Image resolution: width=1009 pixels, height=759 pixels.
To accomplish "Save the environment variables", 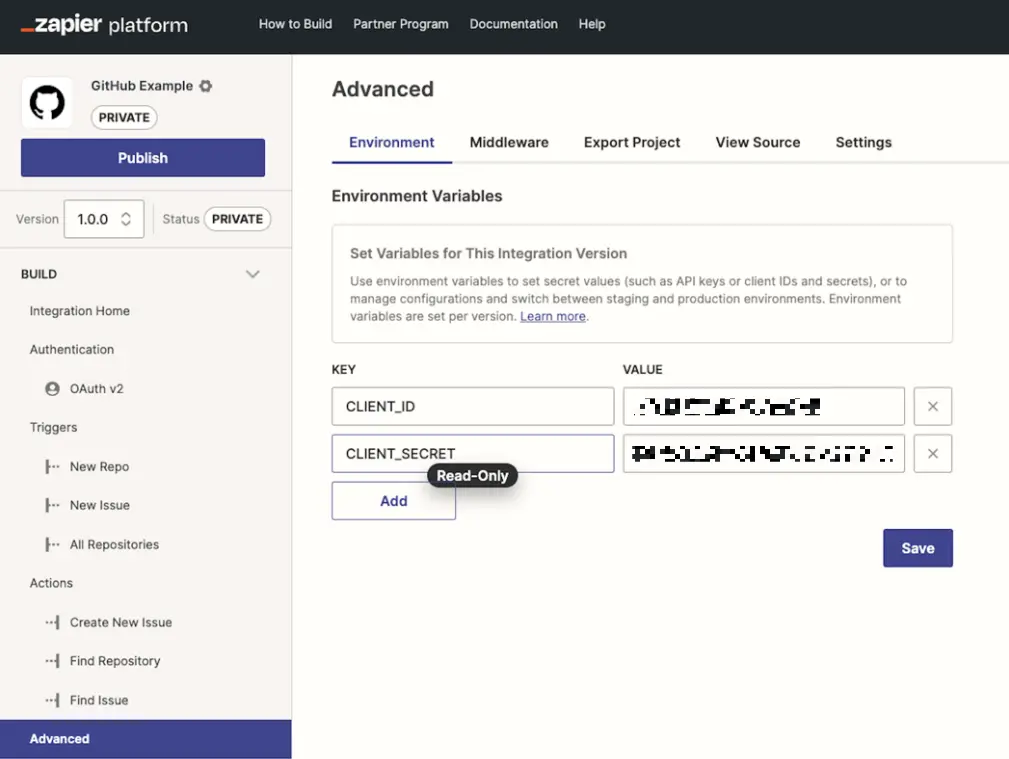I will (918, 548).
